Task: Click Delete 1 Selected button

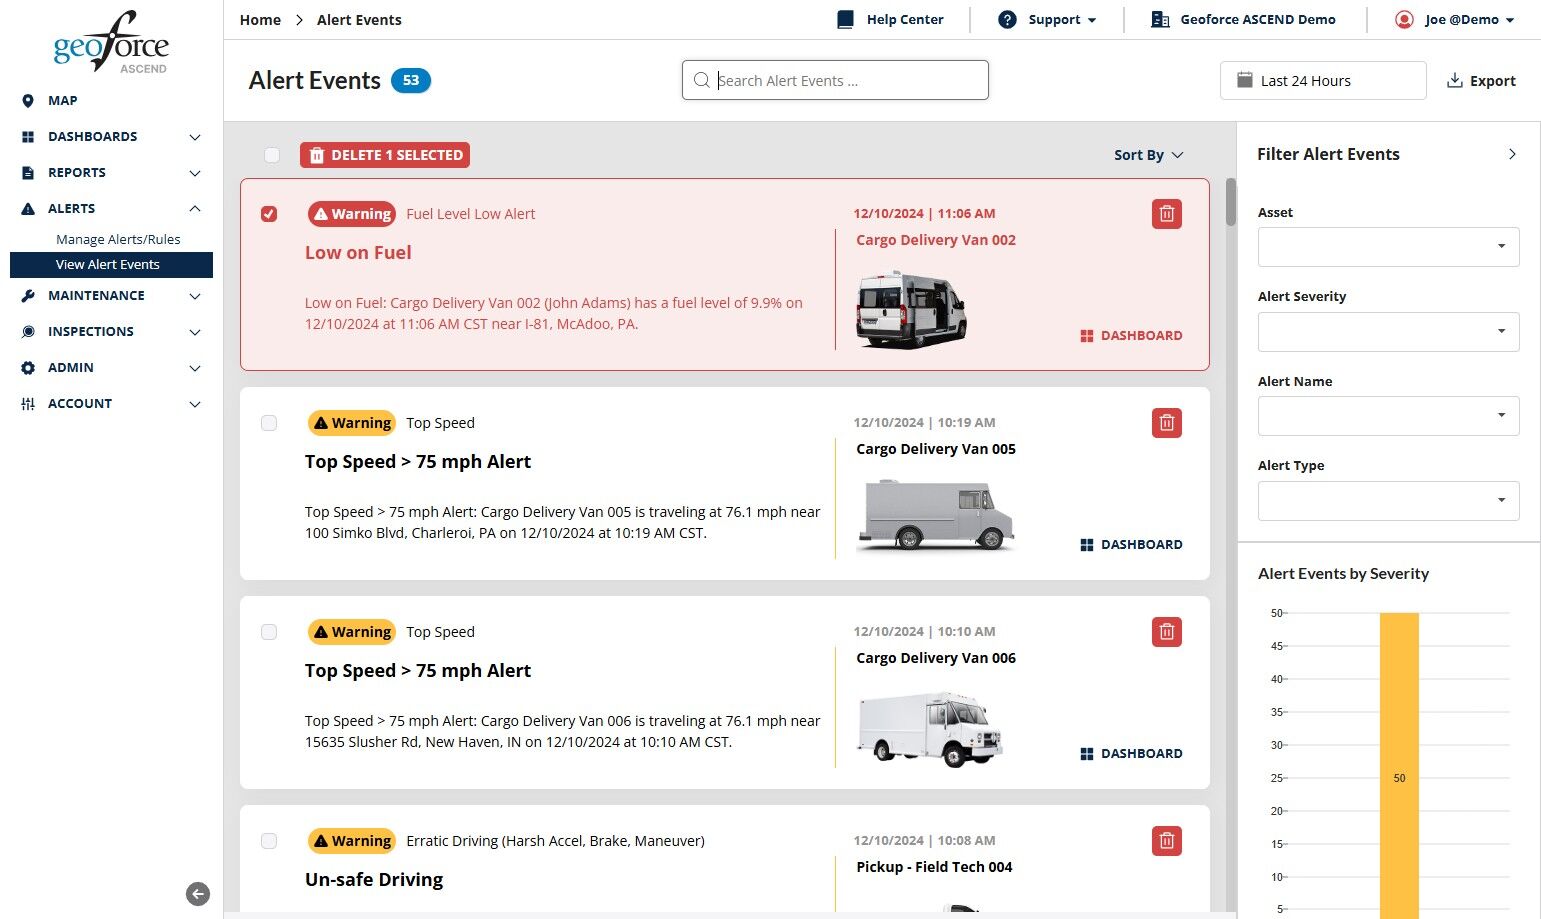Action: pyautogui.click(x=385, y=155)
